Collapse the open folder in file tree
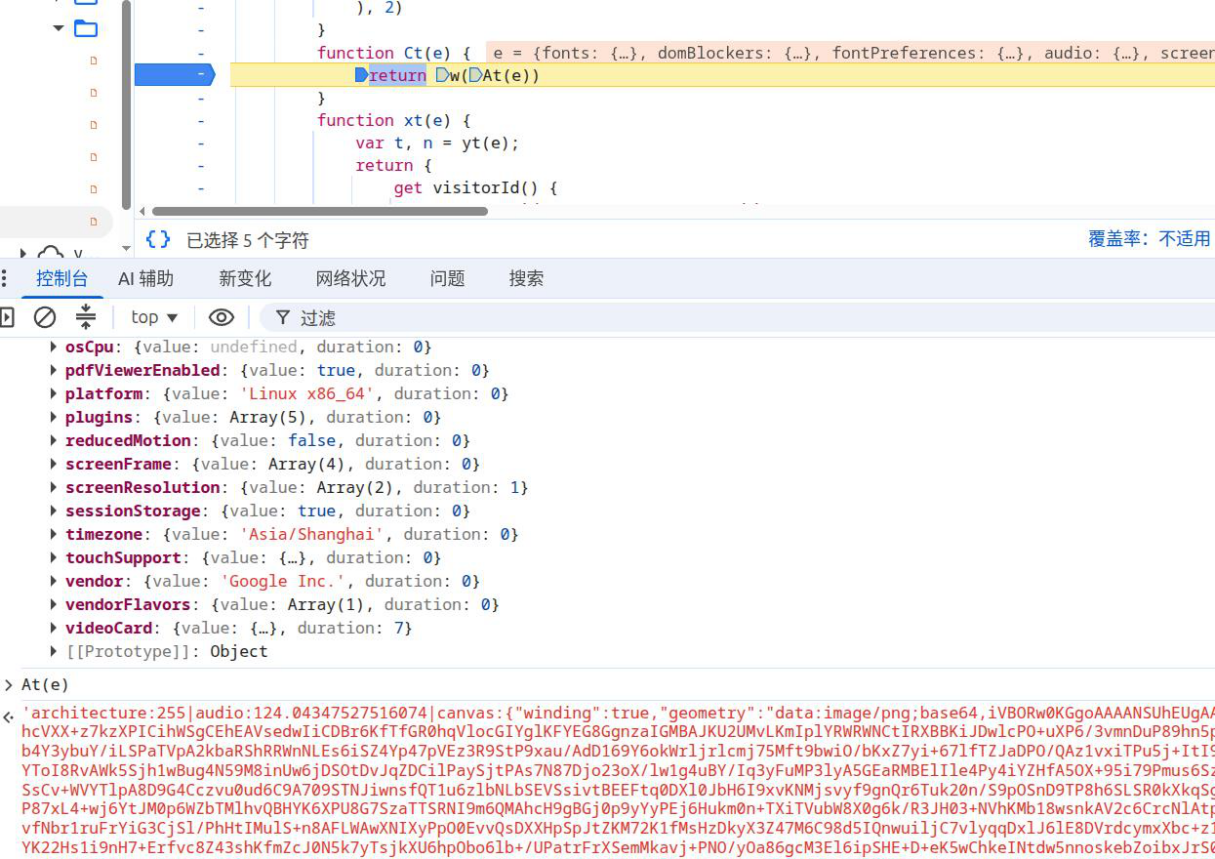This screenshot has width=1215, height=859. (59, 28)
